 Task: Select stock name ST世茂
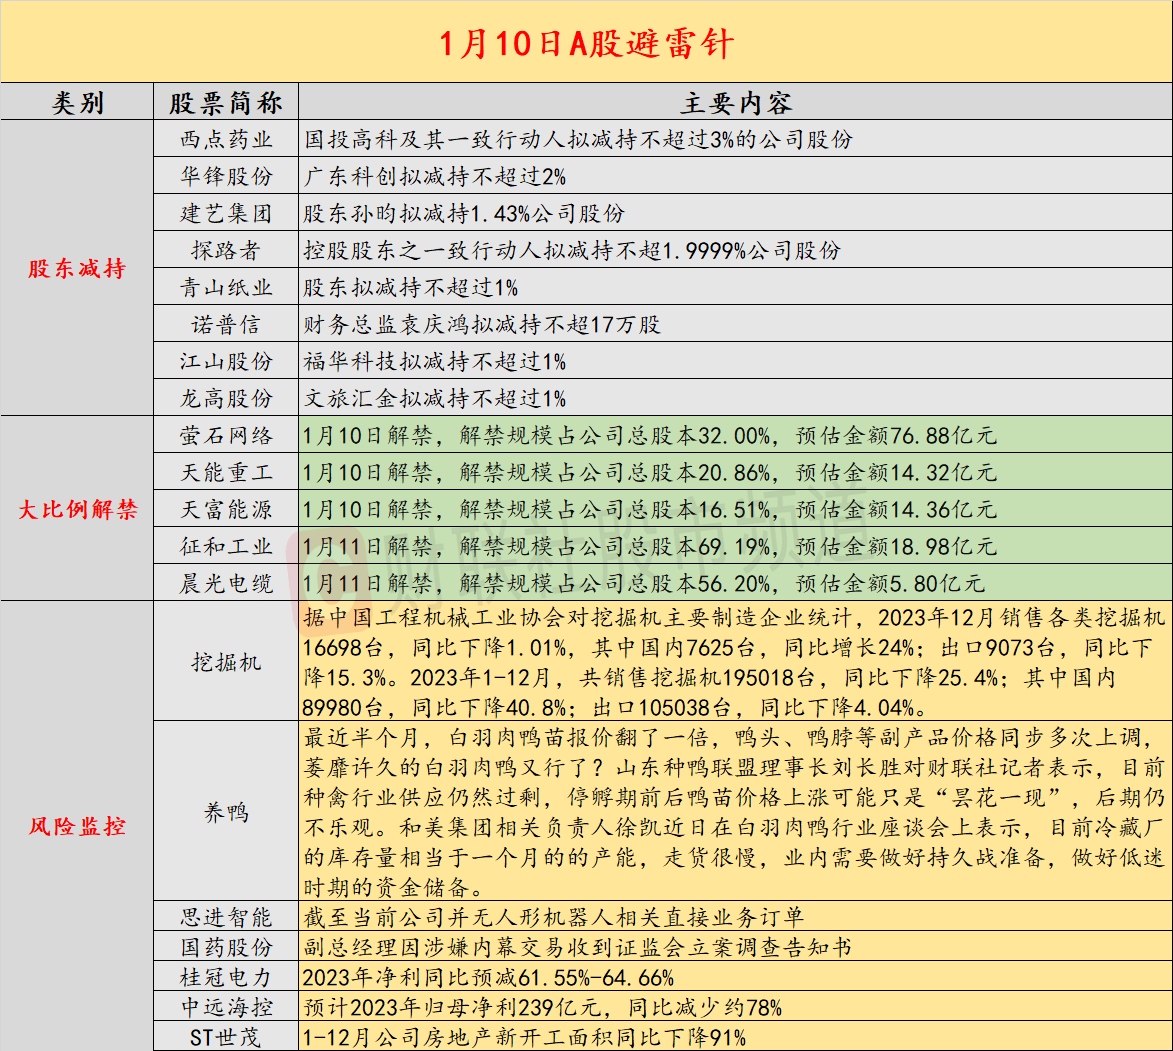pyautogui.click(x=226, y=1038)
